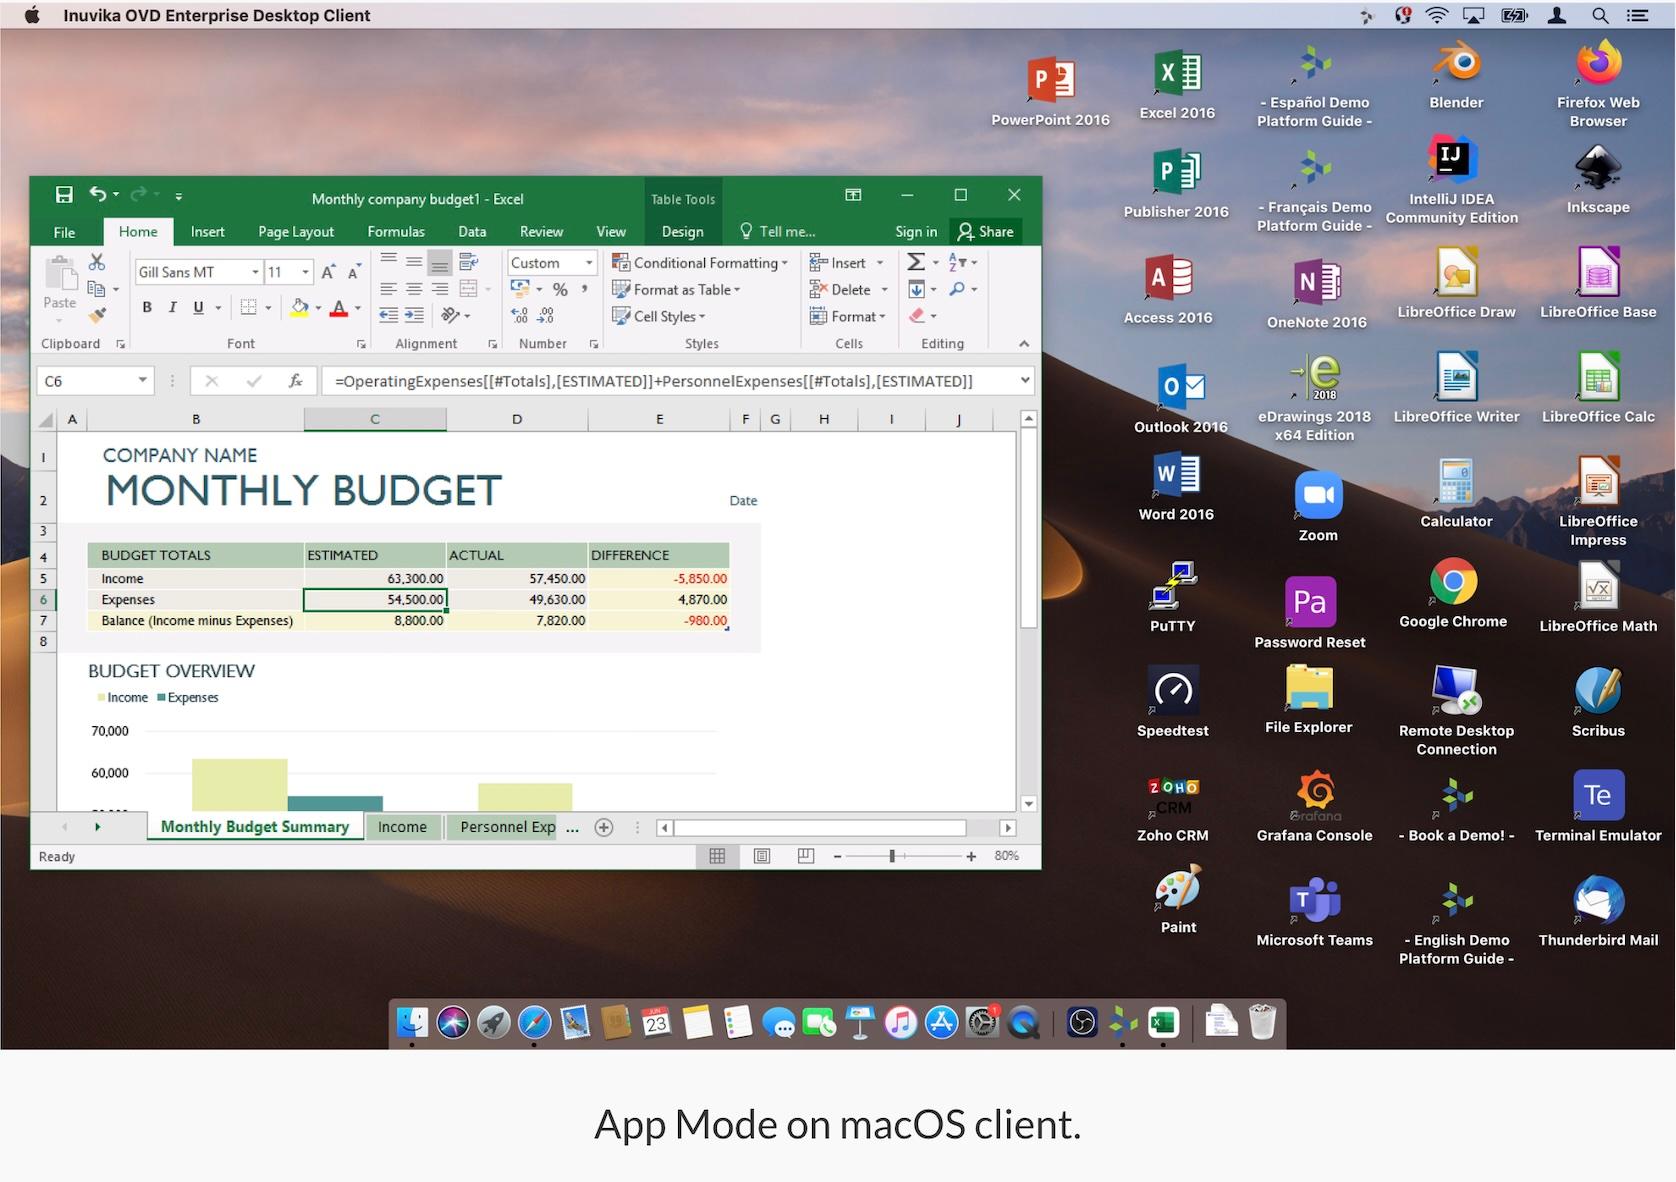Toggle Bold formatting
The width and height of the screenshot is (1676, 1182).
tap(147, 307)
